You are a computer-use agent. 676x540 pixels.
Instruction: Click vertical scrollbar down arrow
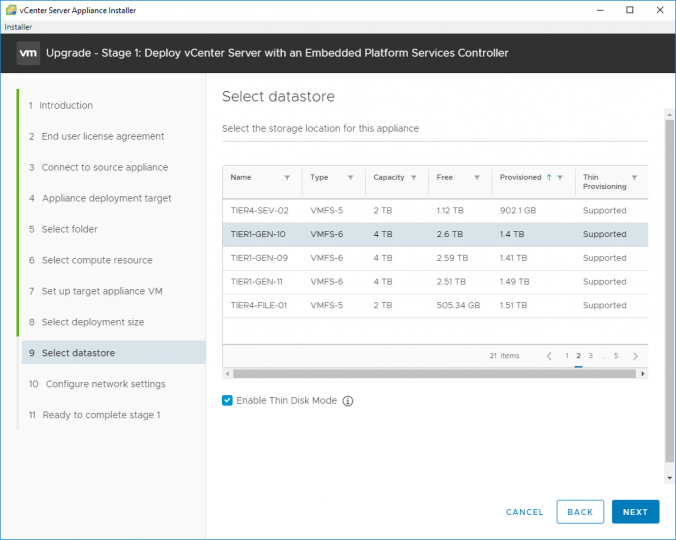pos(669,478)
